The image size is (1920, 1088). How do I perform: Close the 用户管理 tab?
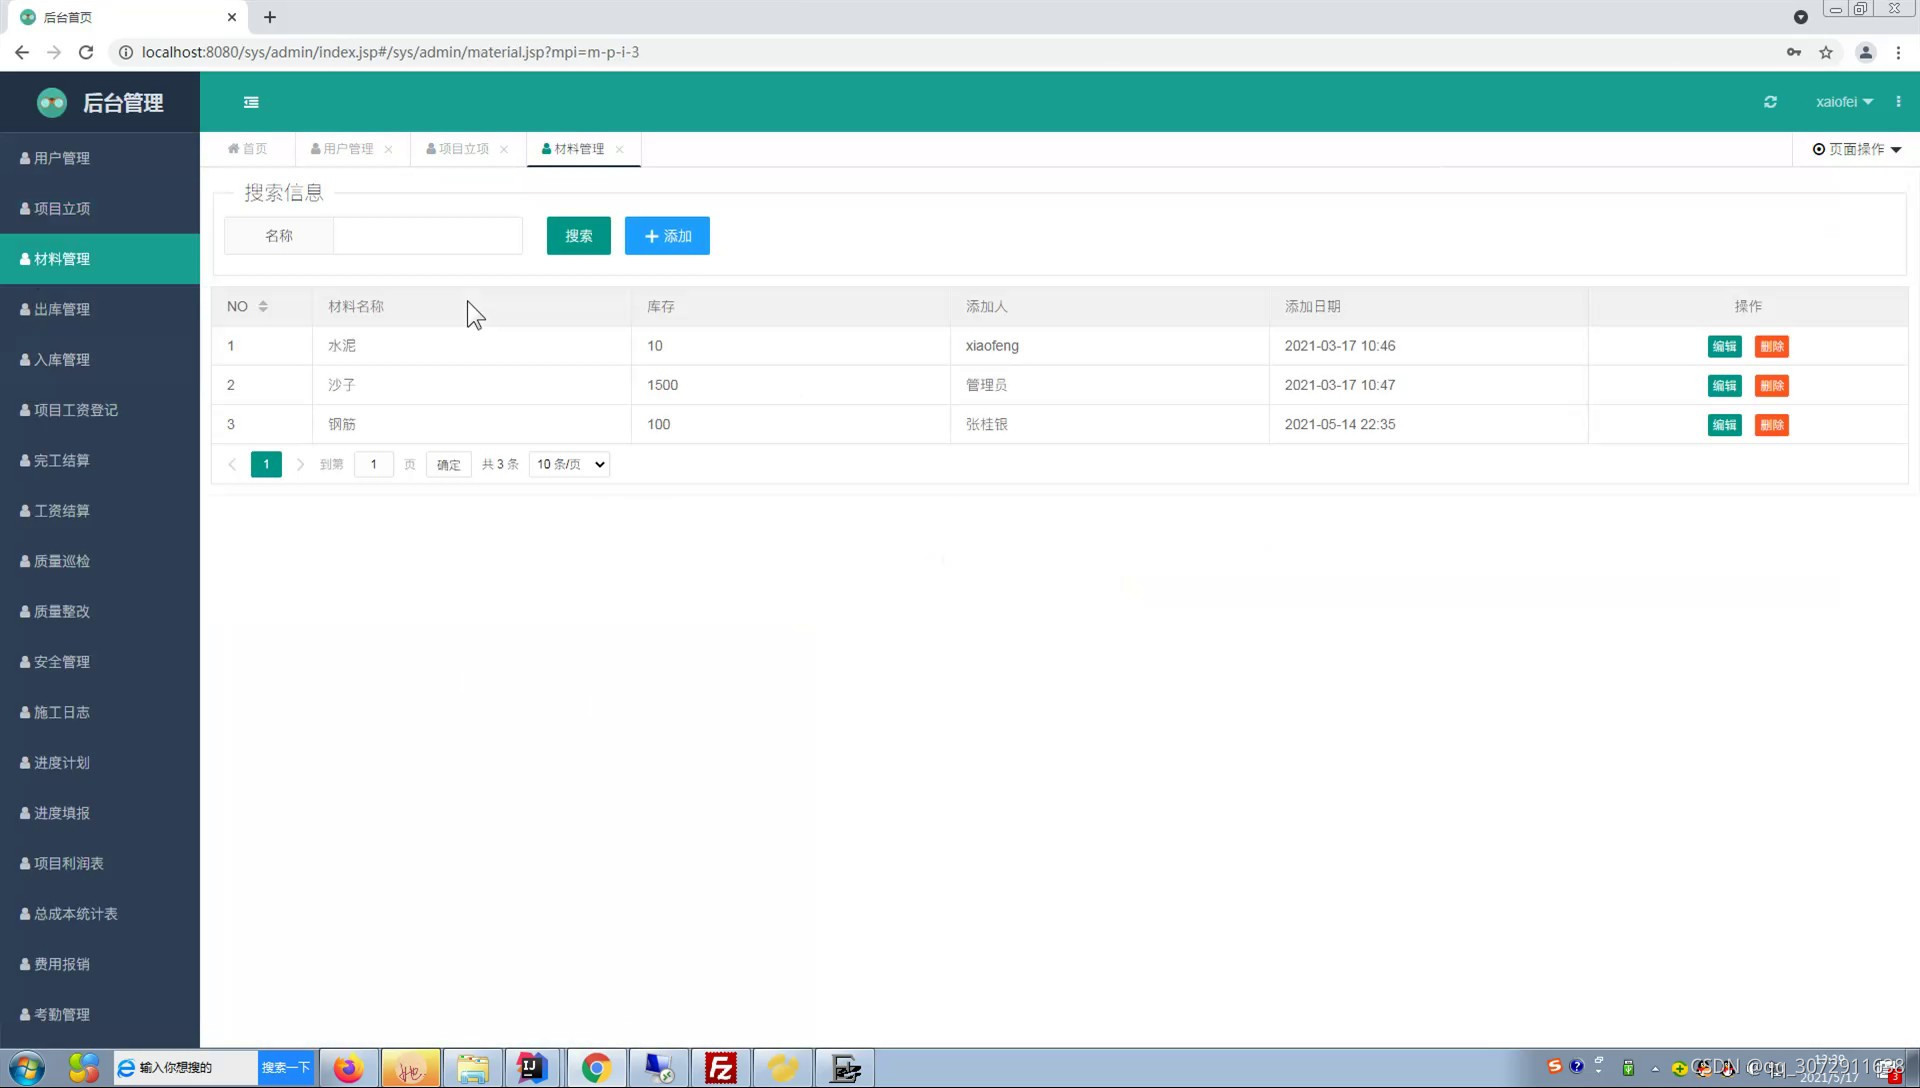pos(388,149)
